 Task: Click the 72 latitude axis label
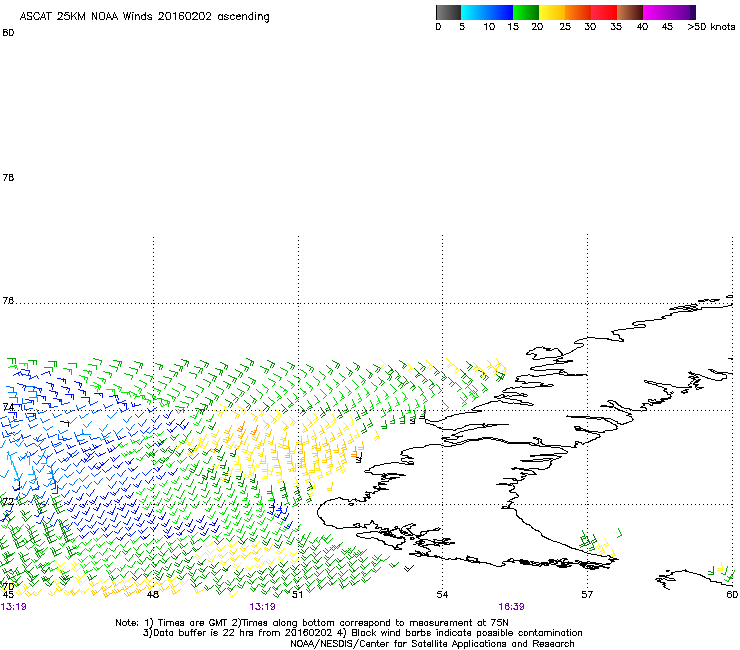pyautogui.click(x=8, y=501)
